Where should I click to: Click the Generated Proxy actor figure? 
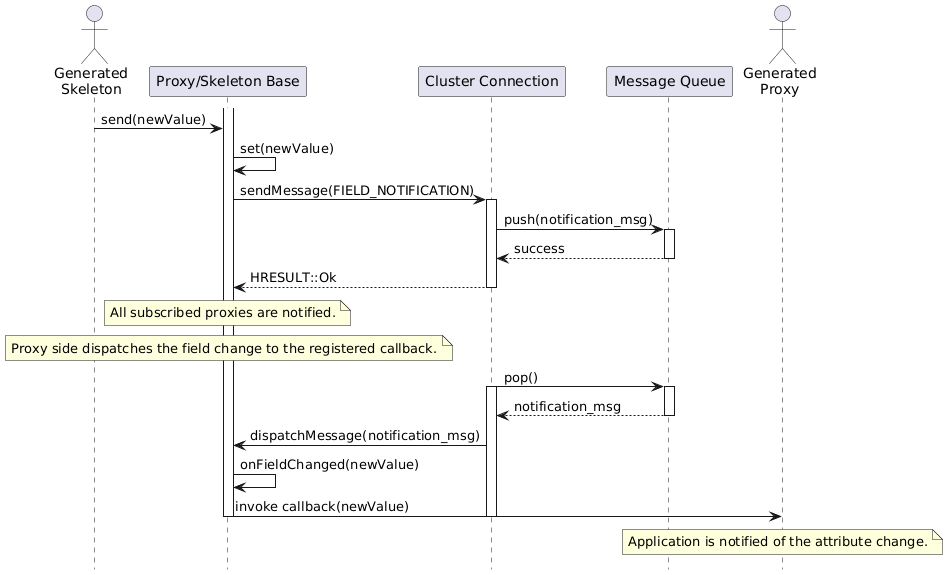coord(782,34)
